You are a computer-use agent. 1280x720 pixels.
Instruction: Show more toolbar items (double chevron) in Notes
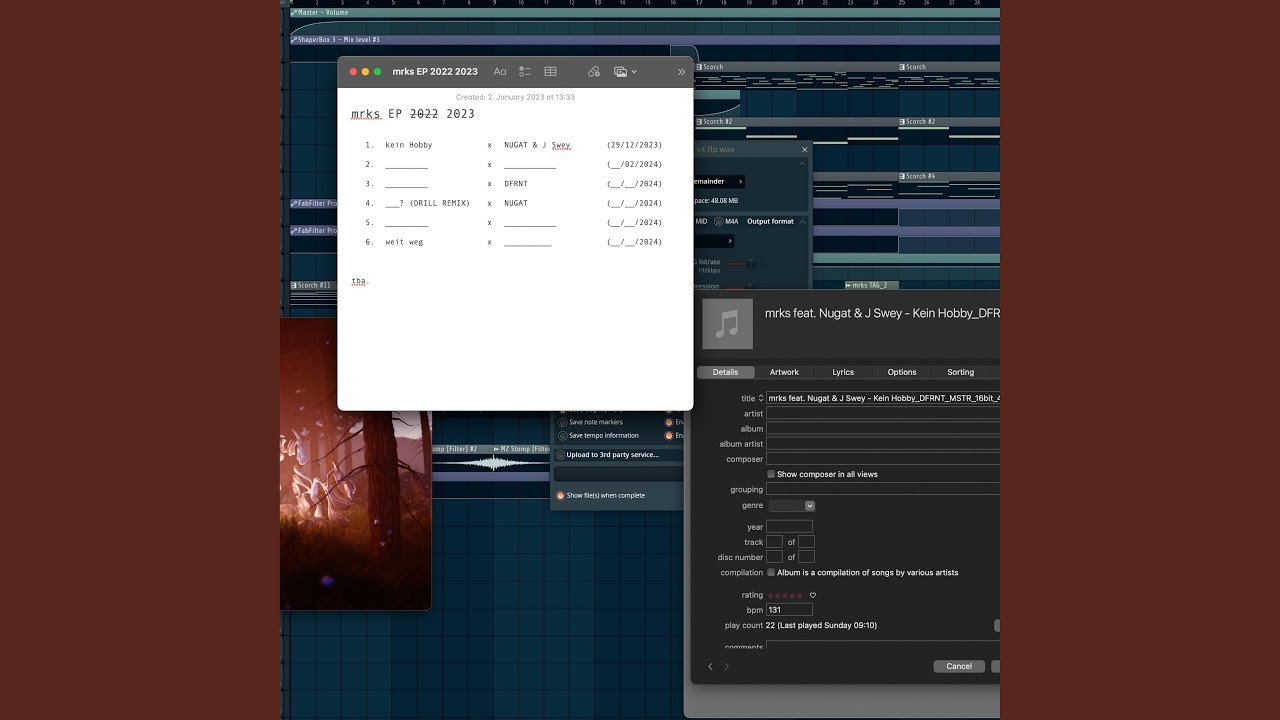pos(682,72)
